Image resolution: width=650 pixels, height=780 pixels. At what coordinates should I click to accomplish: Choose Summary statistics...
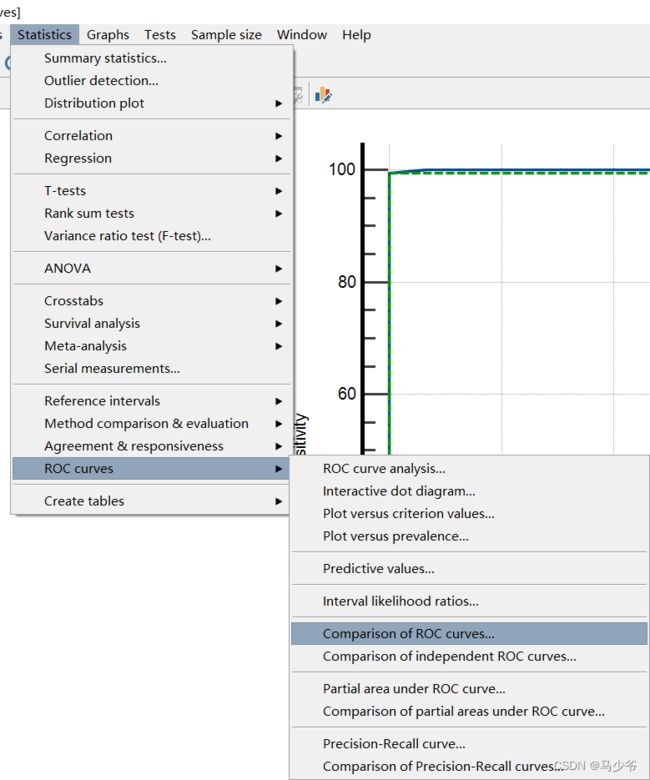click(152, 58)
